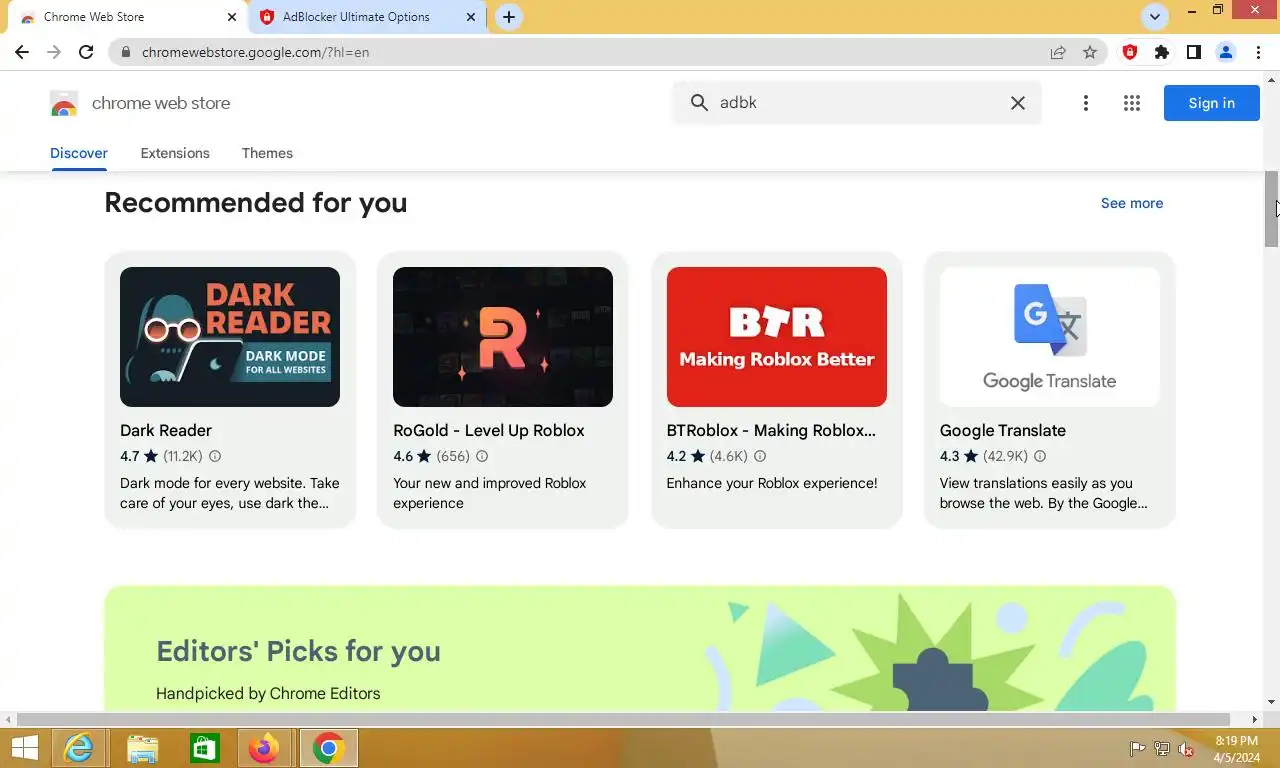This screenshot has height=768, width=1280.
Task: Click the horizontal scroll left arrow
Action: 9,719
